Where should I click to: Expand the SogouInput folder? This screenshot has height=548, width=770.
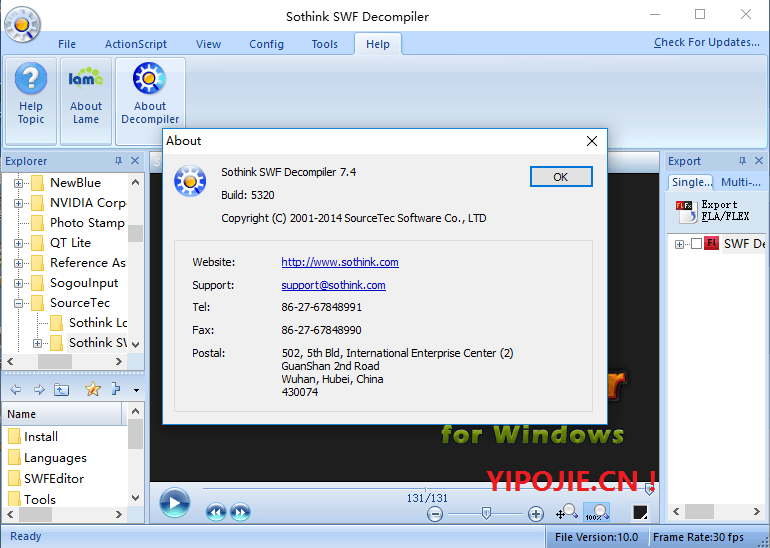click(x=18, y=284)
